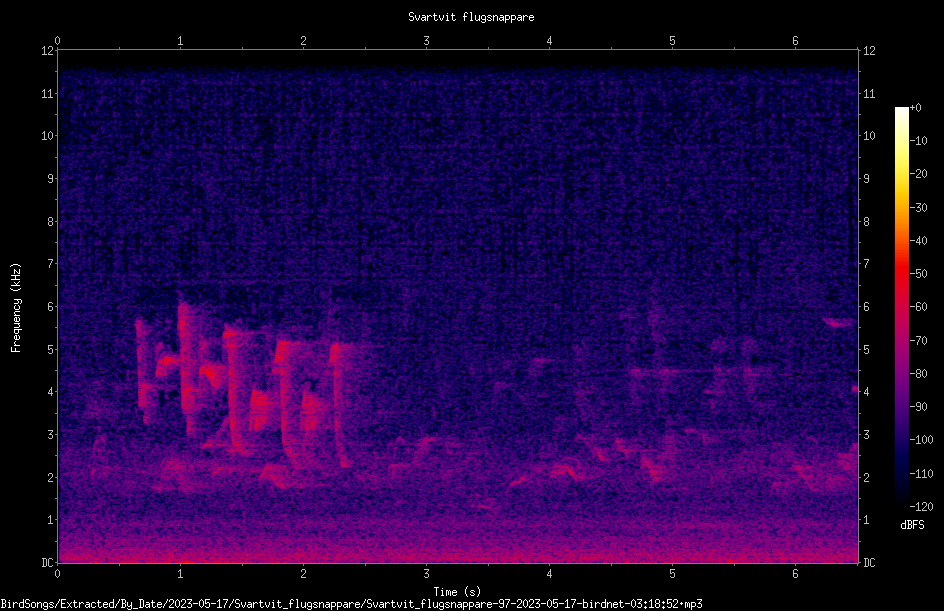
Task: Click the -30 yellow color scale level
Action: (918, 208)
